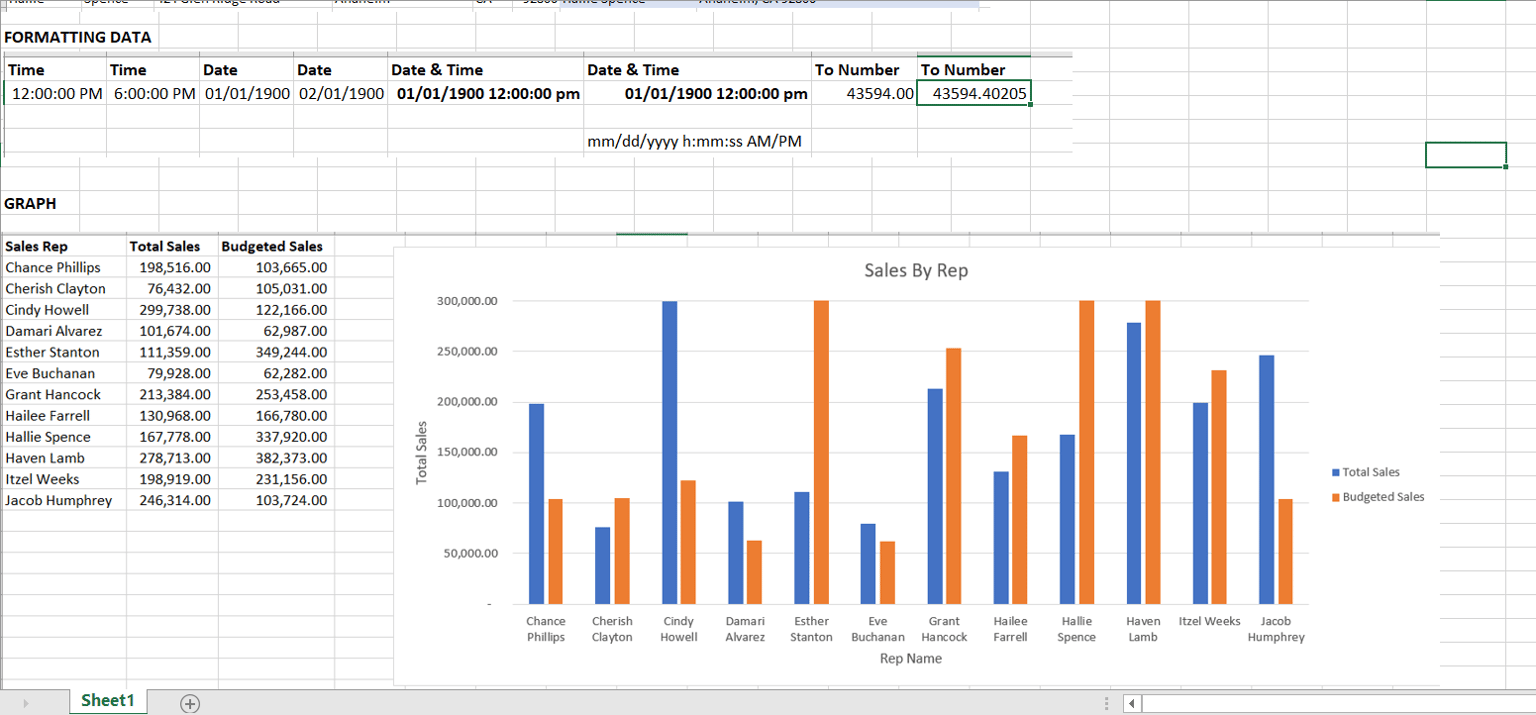Select the 6:00:00 PM time cell

point(153,93)
